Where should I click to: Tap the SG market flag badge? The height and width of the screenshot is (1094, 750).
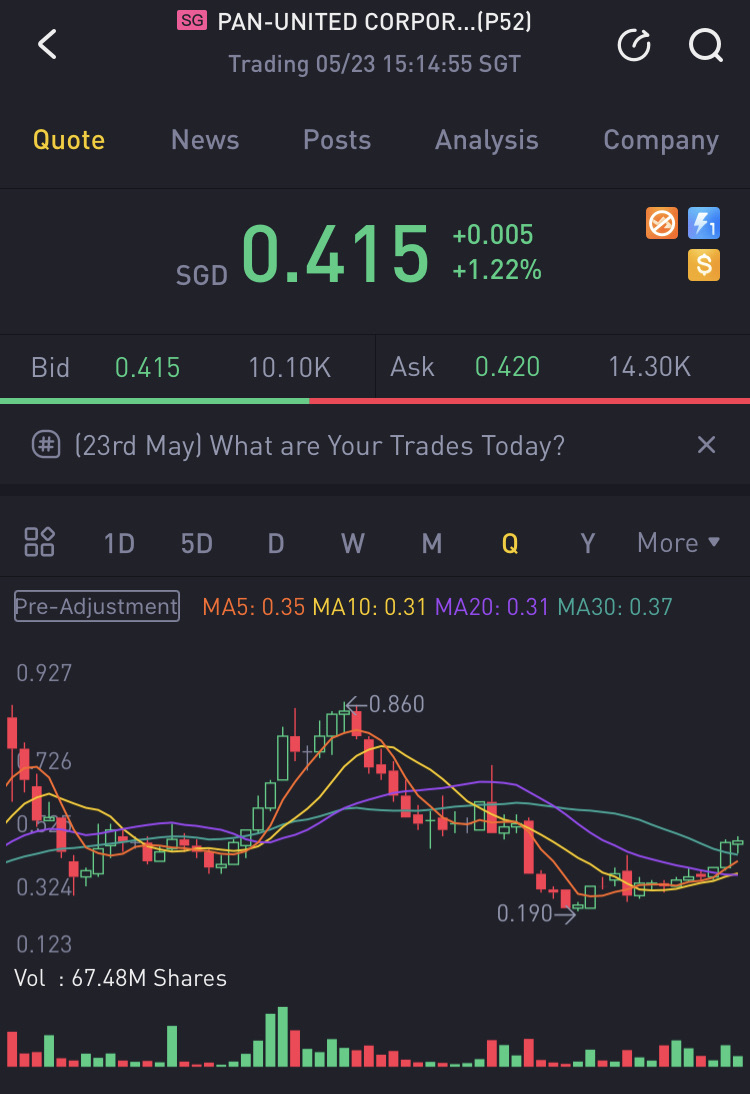(x=192, y=21)
